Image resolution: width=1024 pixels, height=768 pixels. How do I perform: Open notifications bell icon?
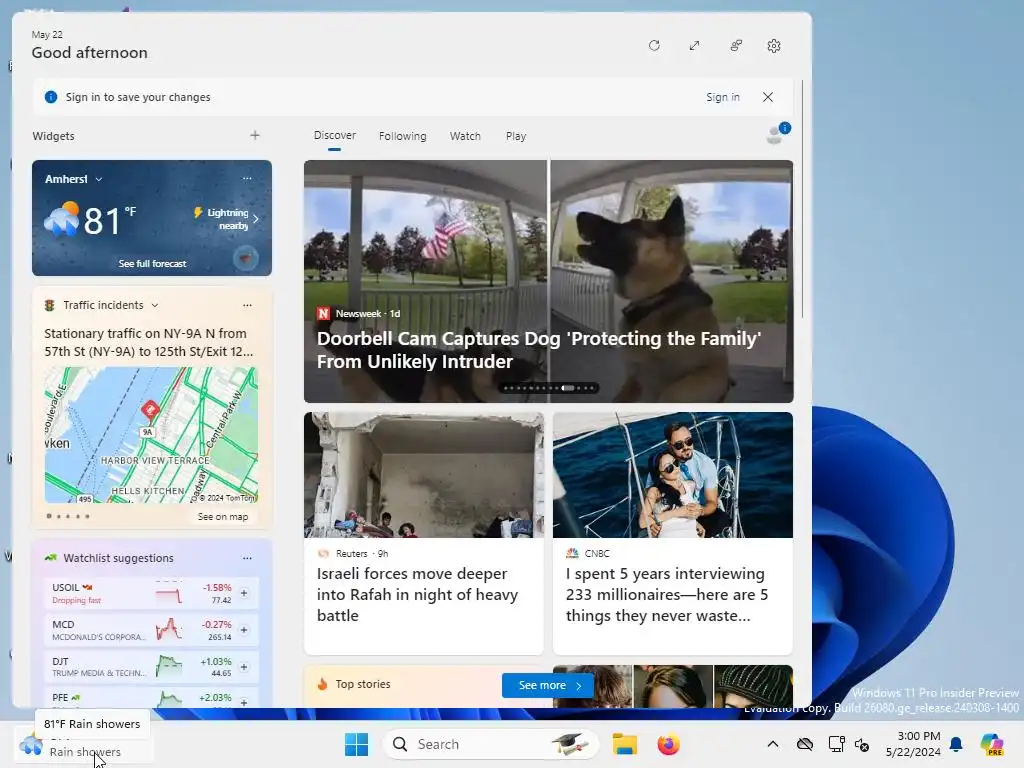point(956,744)
